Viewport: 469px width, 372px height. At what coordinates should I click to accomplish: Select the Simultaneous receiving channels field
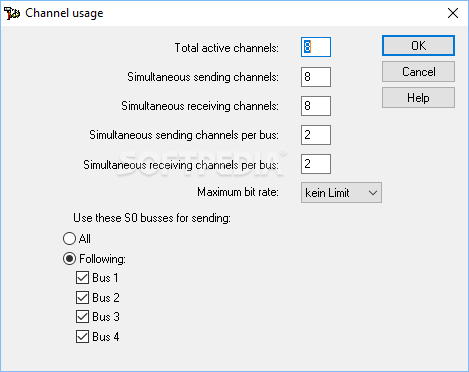pyautogui.click(x=316, y=106)
